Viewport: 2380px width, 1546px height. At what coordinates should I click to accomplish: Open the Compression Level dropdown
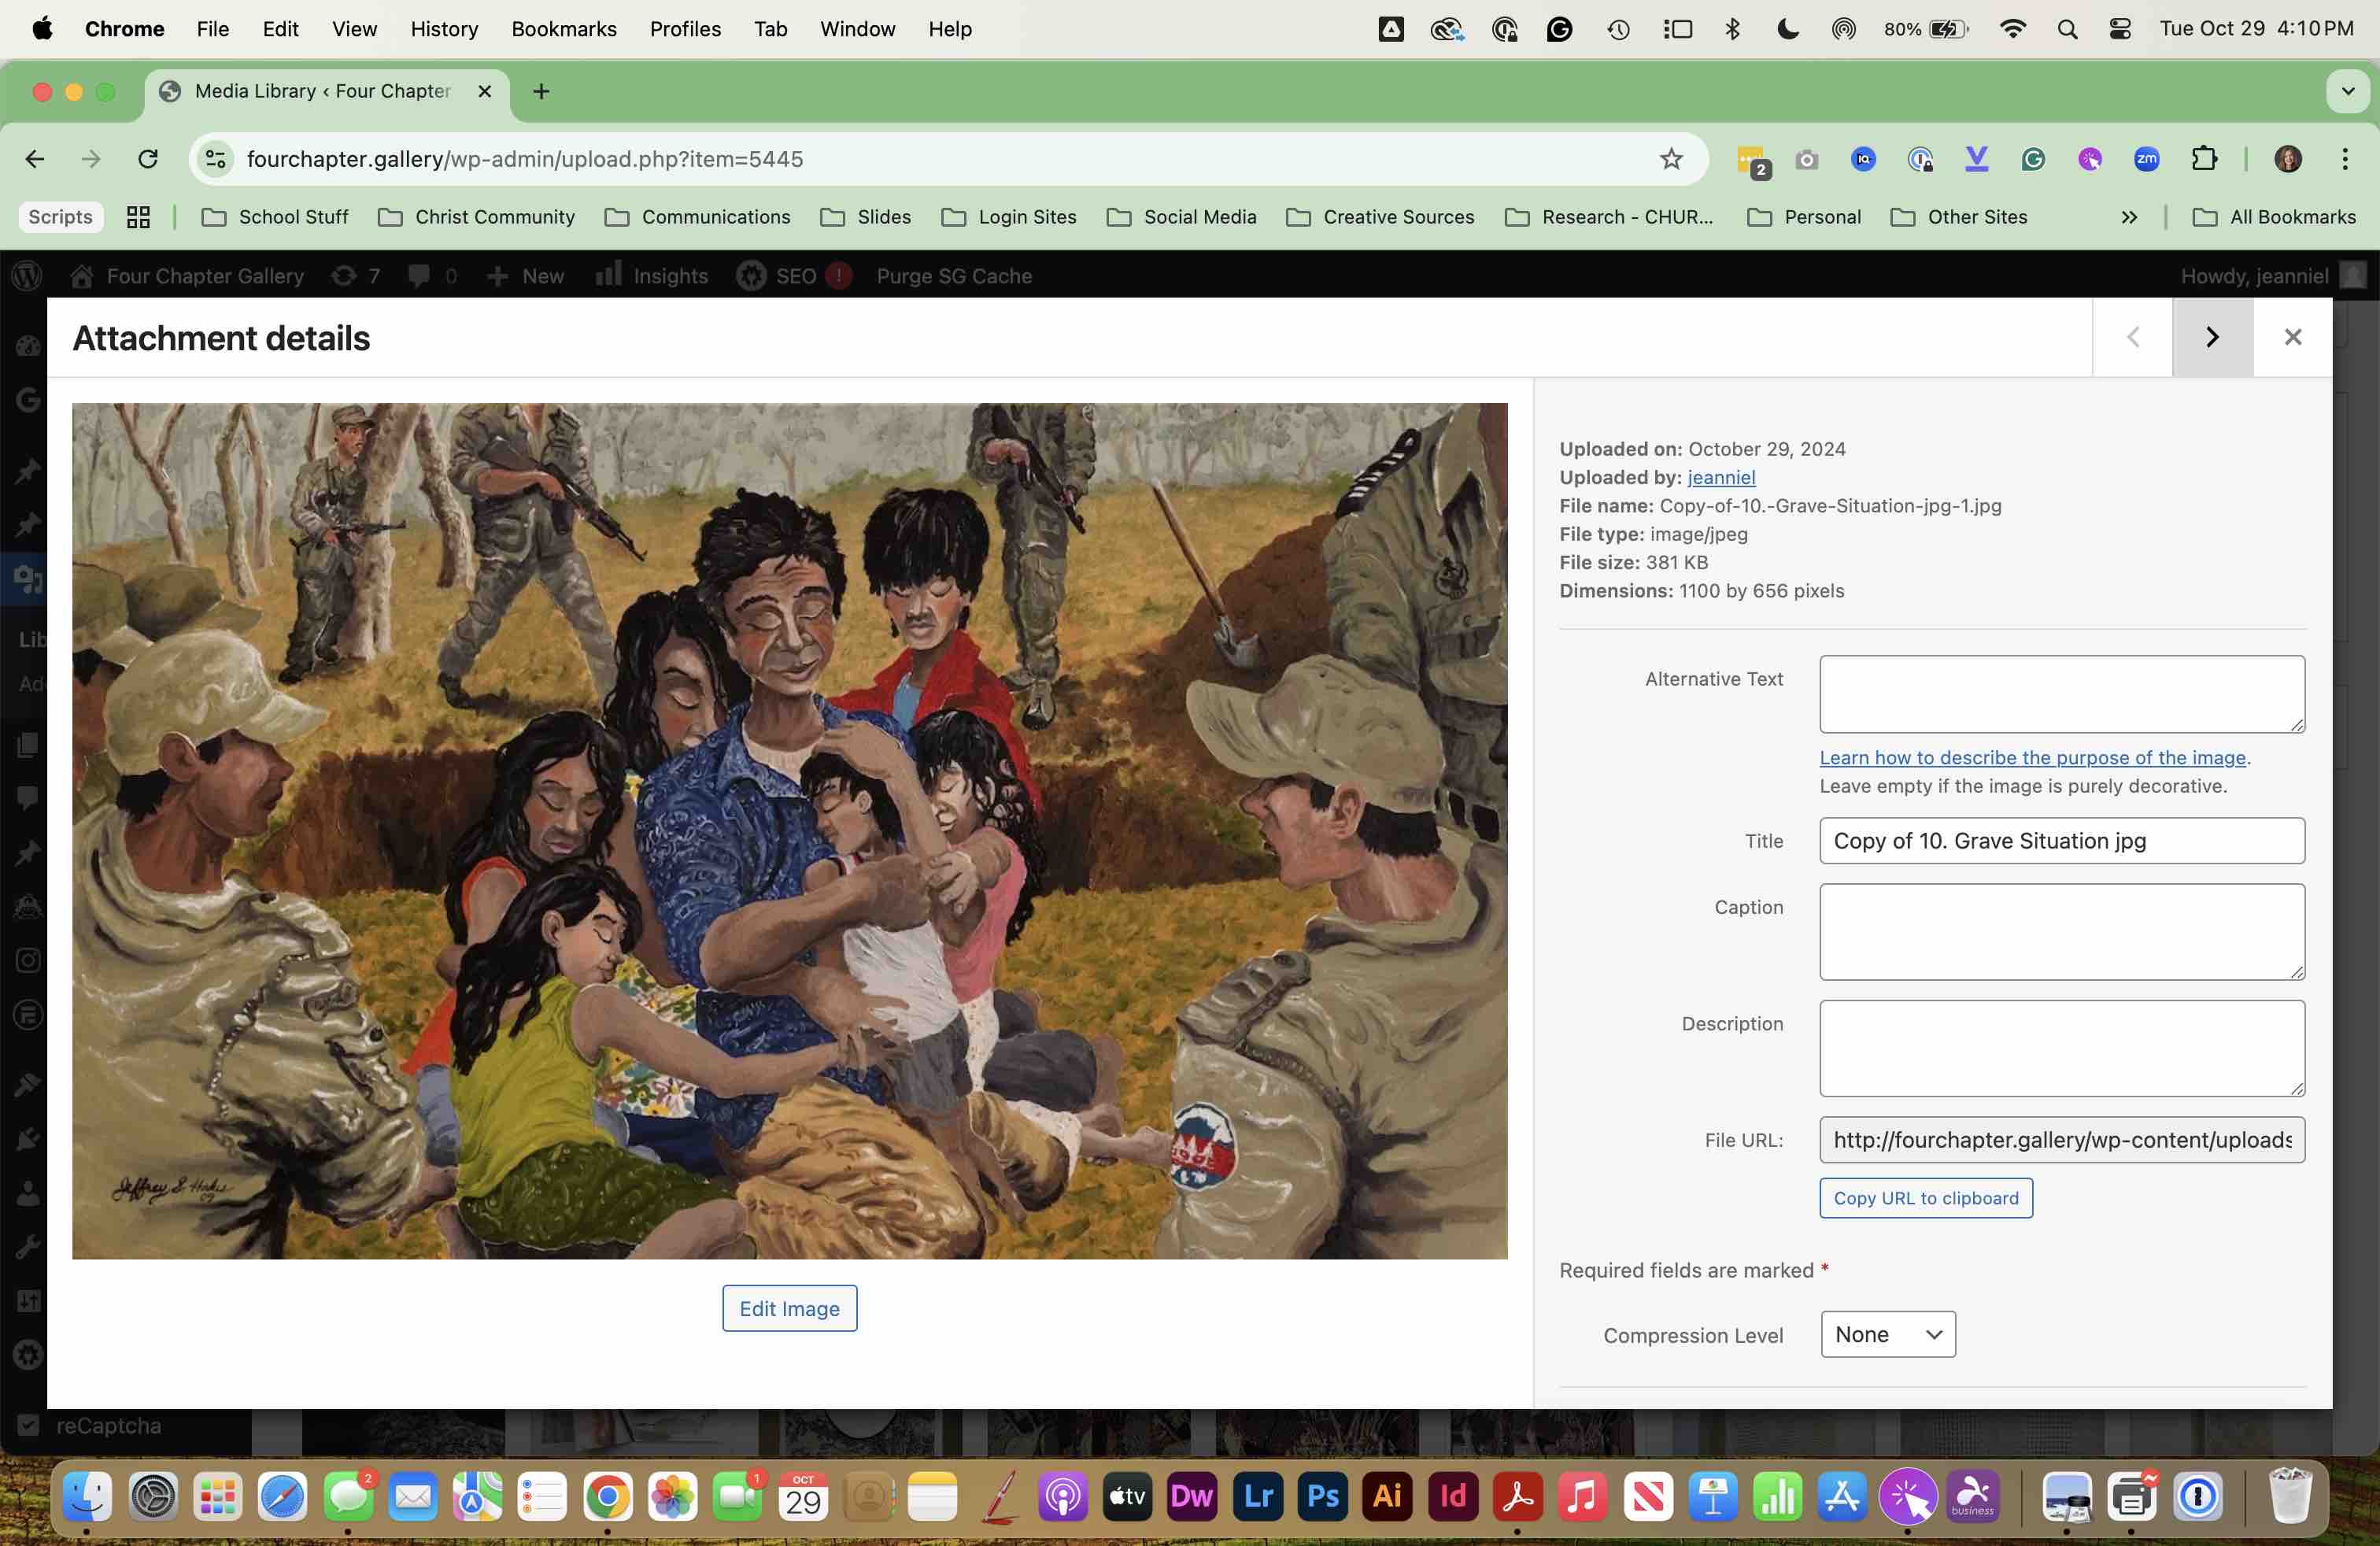click(x=1888, y=1334)
